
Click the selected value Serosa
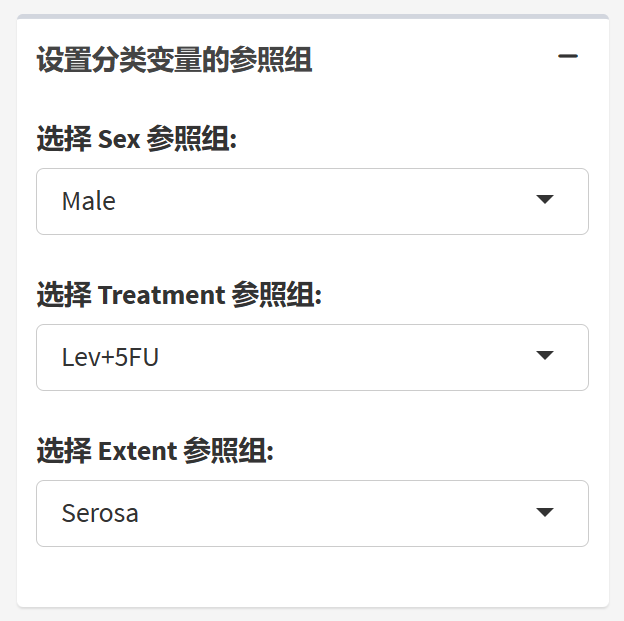[x=100, y=513]
